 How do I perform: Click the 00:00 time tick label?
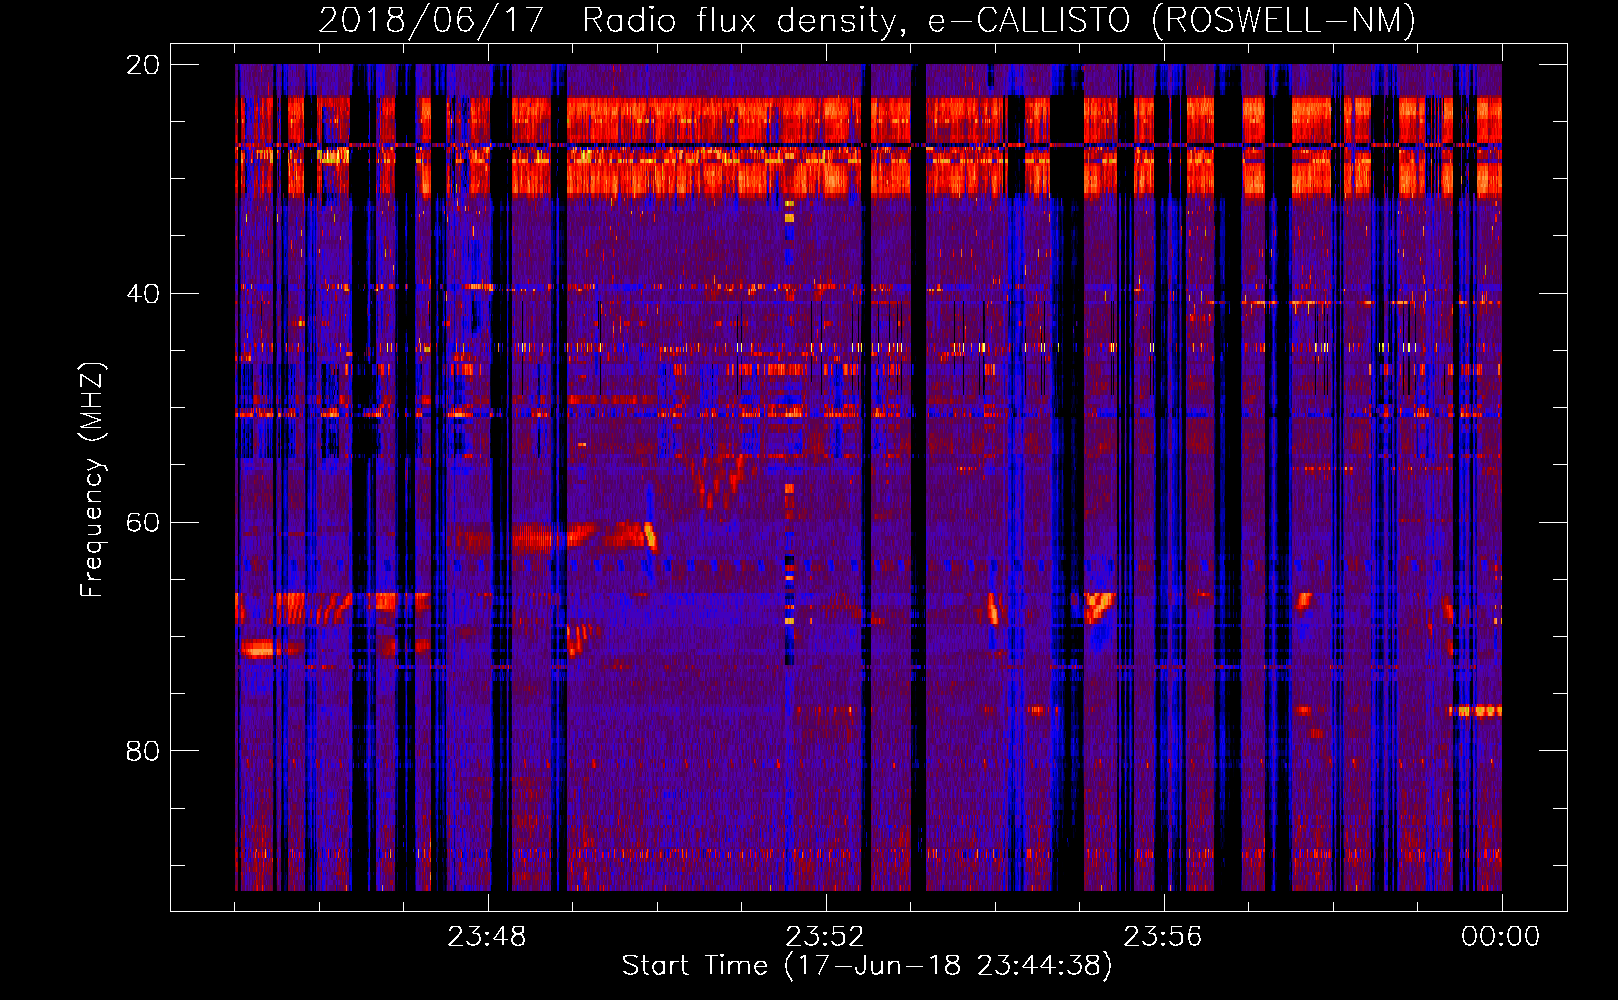(1501, 937)
